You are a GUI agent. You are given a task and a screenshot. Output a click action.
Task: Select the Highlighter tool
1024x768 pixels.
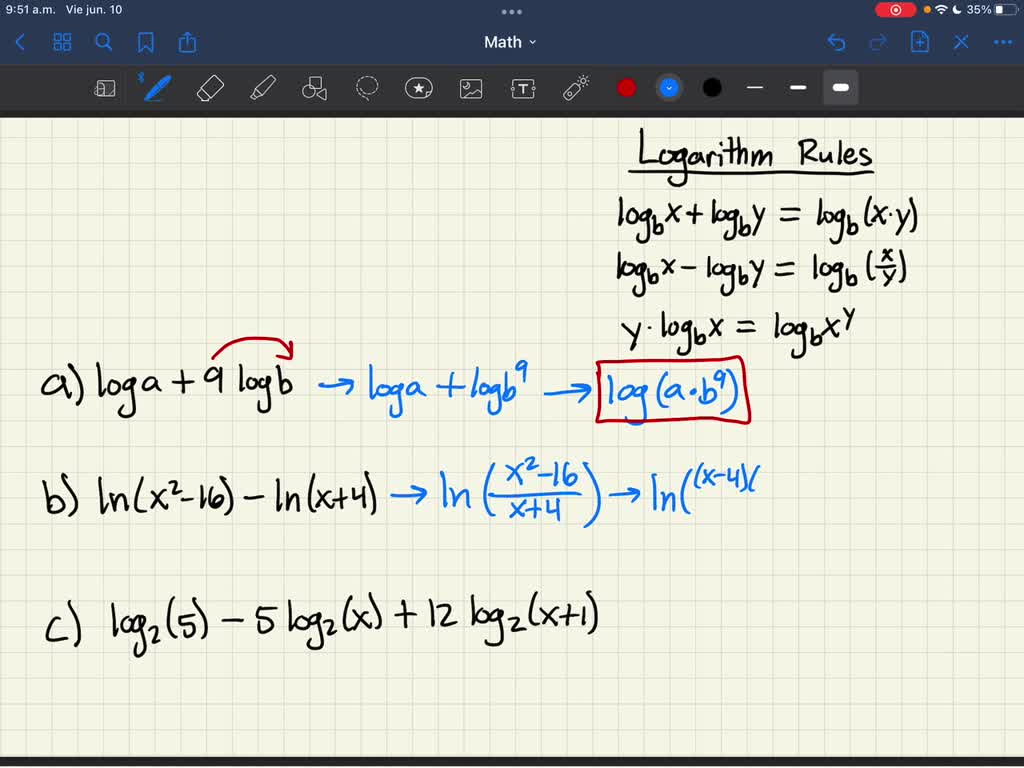(x=262, y=88)
